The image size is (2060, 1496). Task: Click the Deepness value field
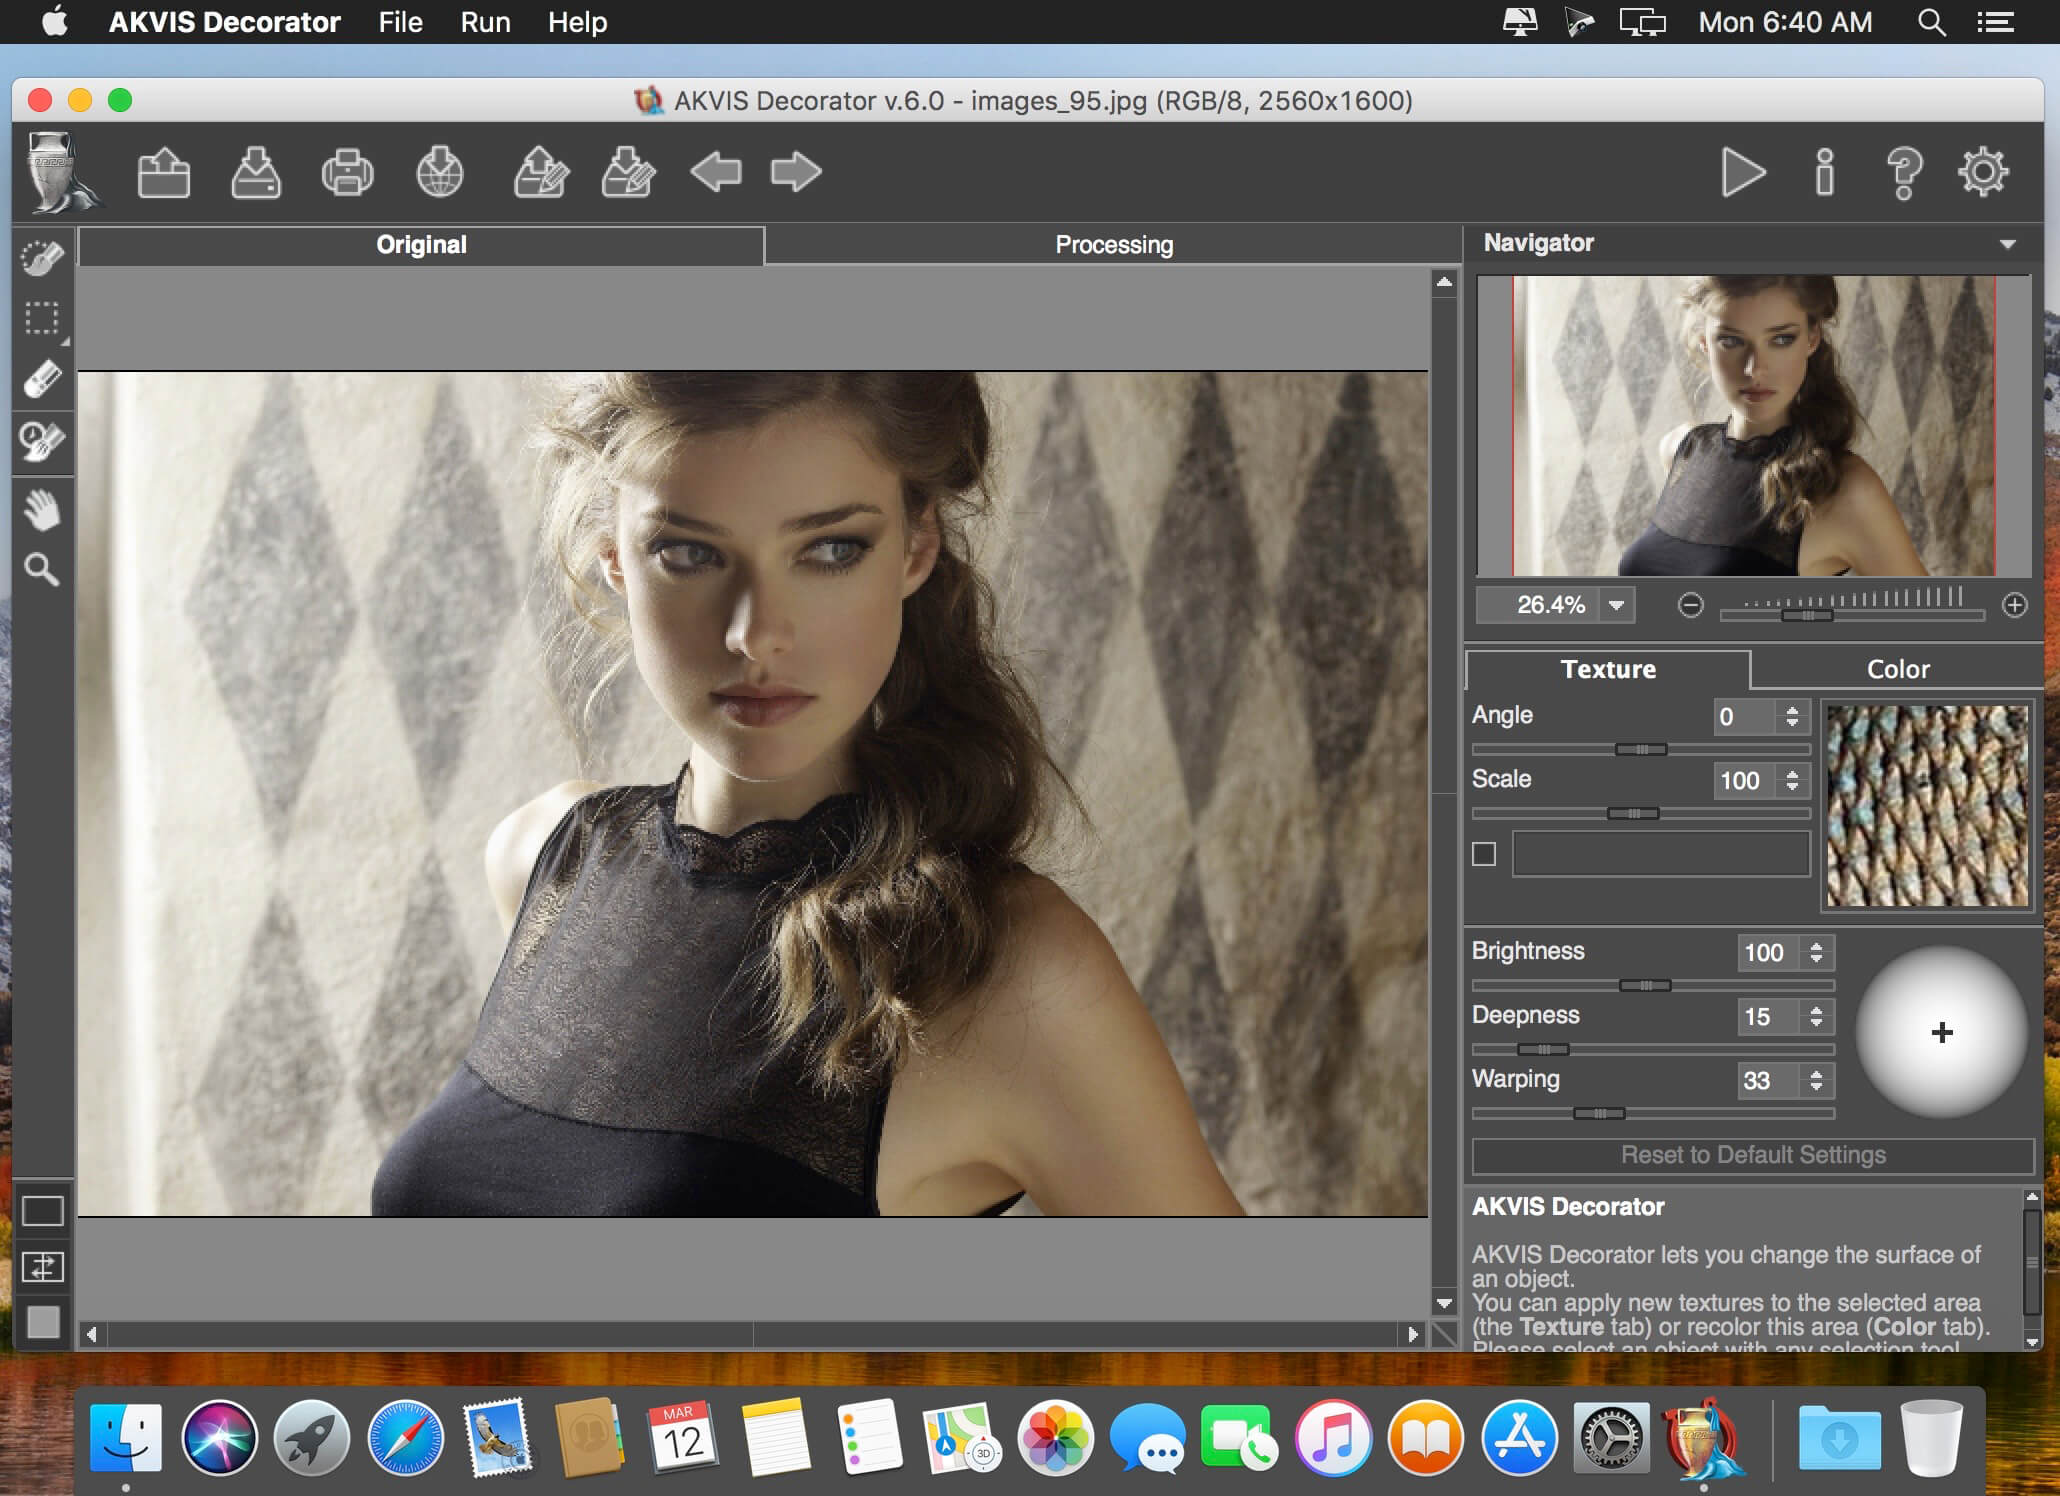click(x=1767, y=1017)
